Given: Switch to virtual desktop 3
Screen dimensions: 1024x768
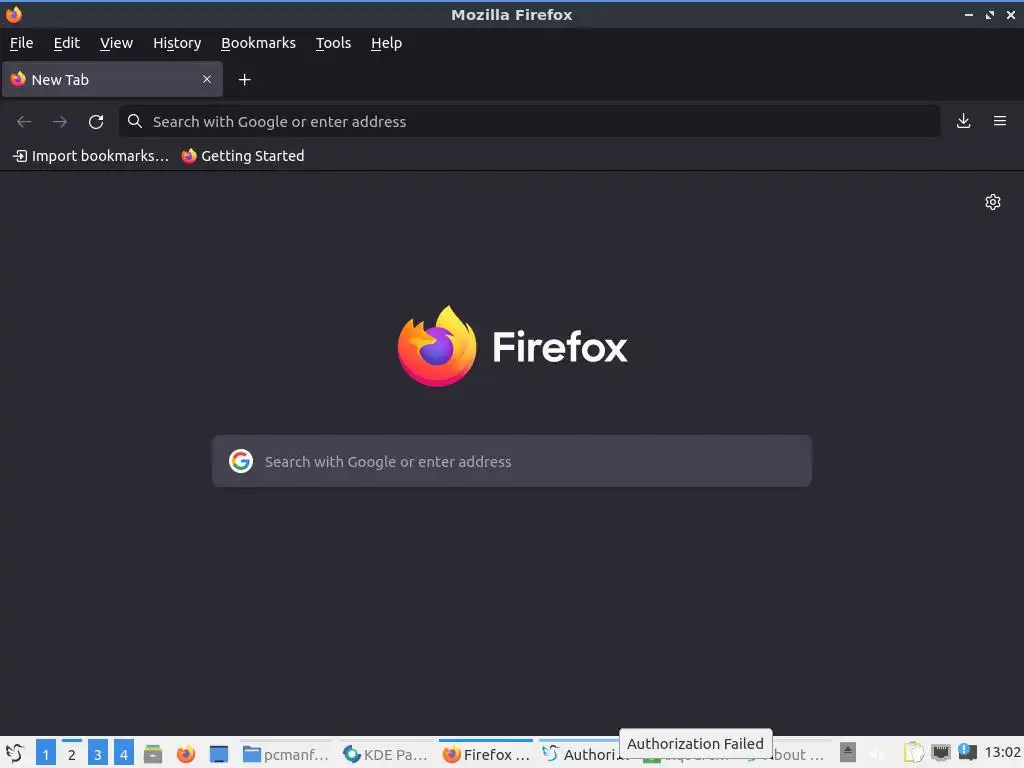Looking at the screenshot, I should pos(98,754).
